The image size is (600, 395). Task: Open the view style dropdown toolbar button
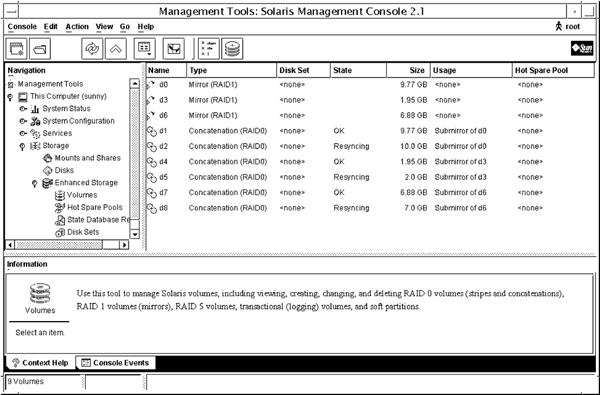coord(145,49)
